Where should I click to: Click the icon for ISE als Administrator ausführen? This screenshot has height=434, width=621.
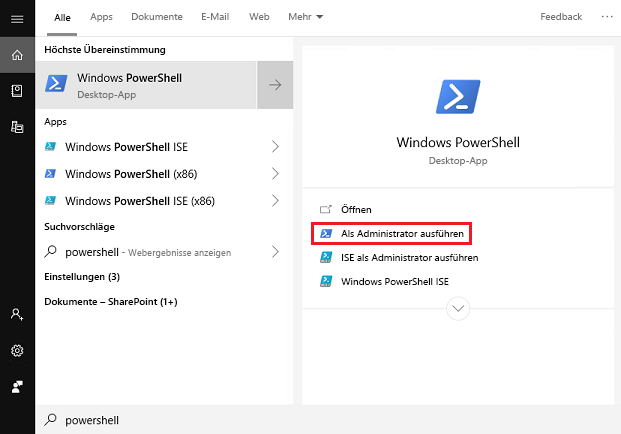pos(326,257)
